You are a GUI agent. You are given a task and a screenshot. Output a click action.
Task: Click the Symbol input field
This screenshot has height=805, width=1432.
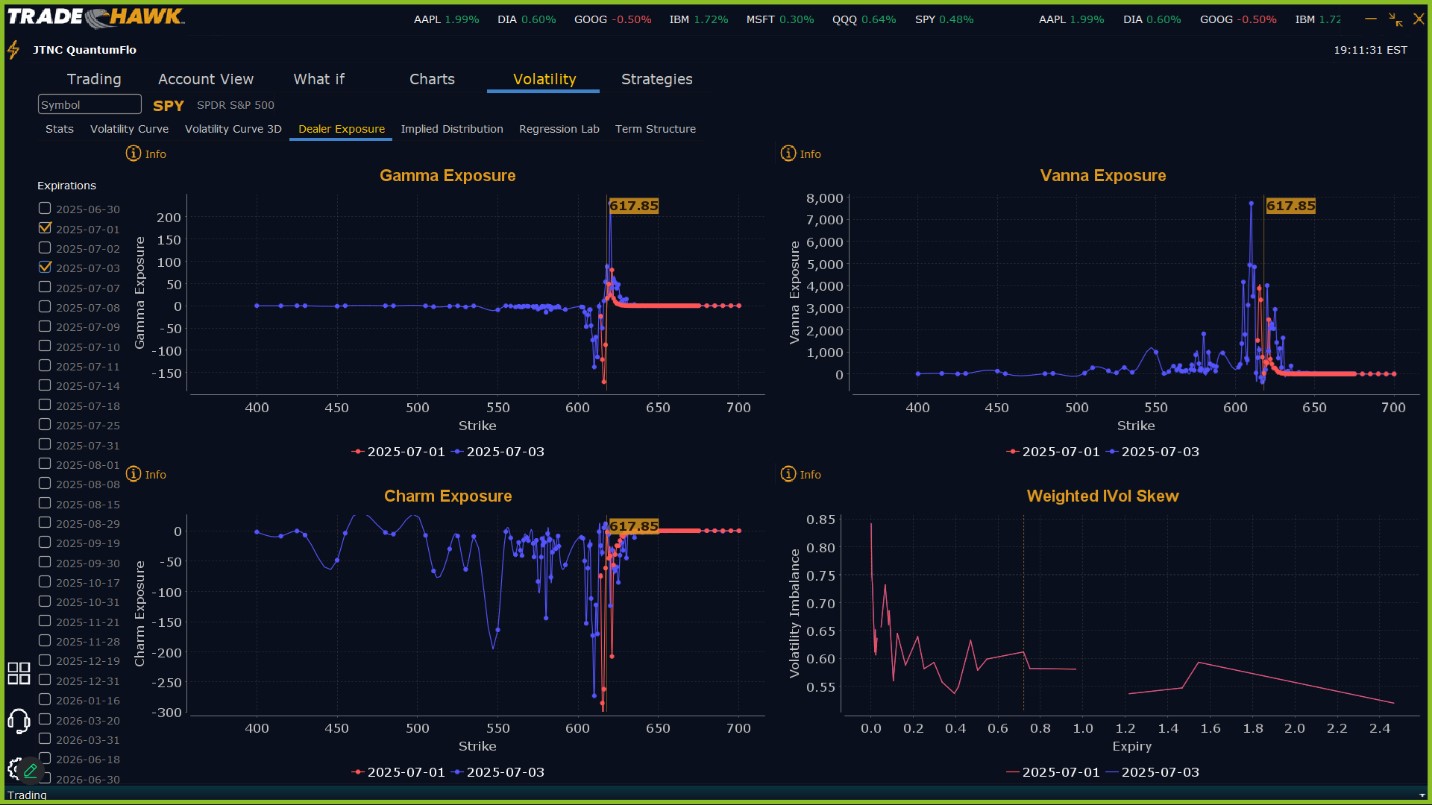[x=90, y=105]
